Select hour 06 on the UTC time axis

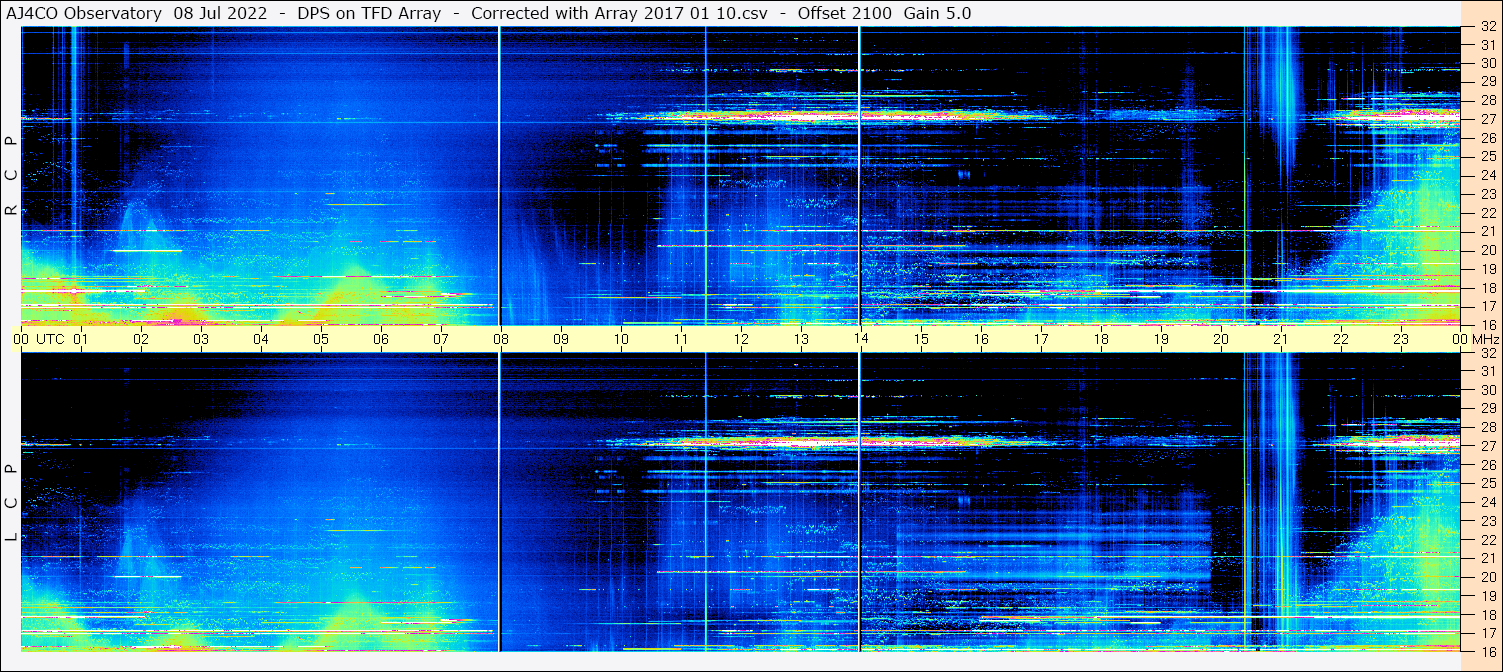coord(381,339)
